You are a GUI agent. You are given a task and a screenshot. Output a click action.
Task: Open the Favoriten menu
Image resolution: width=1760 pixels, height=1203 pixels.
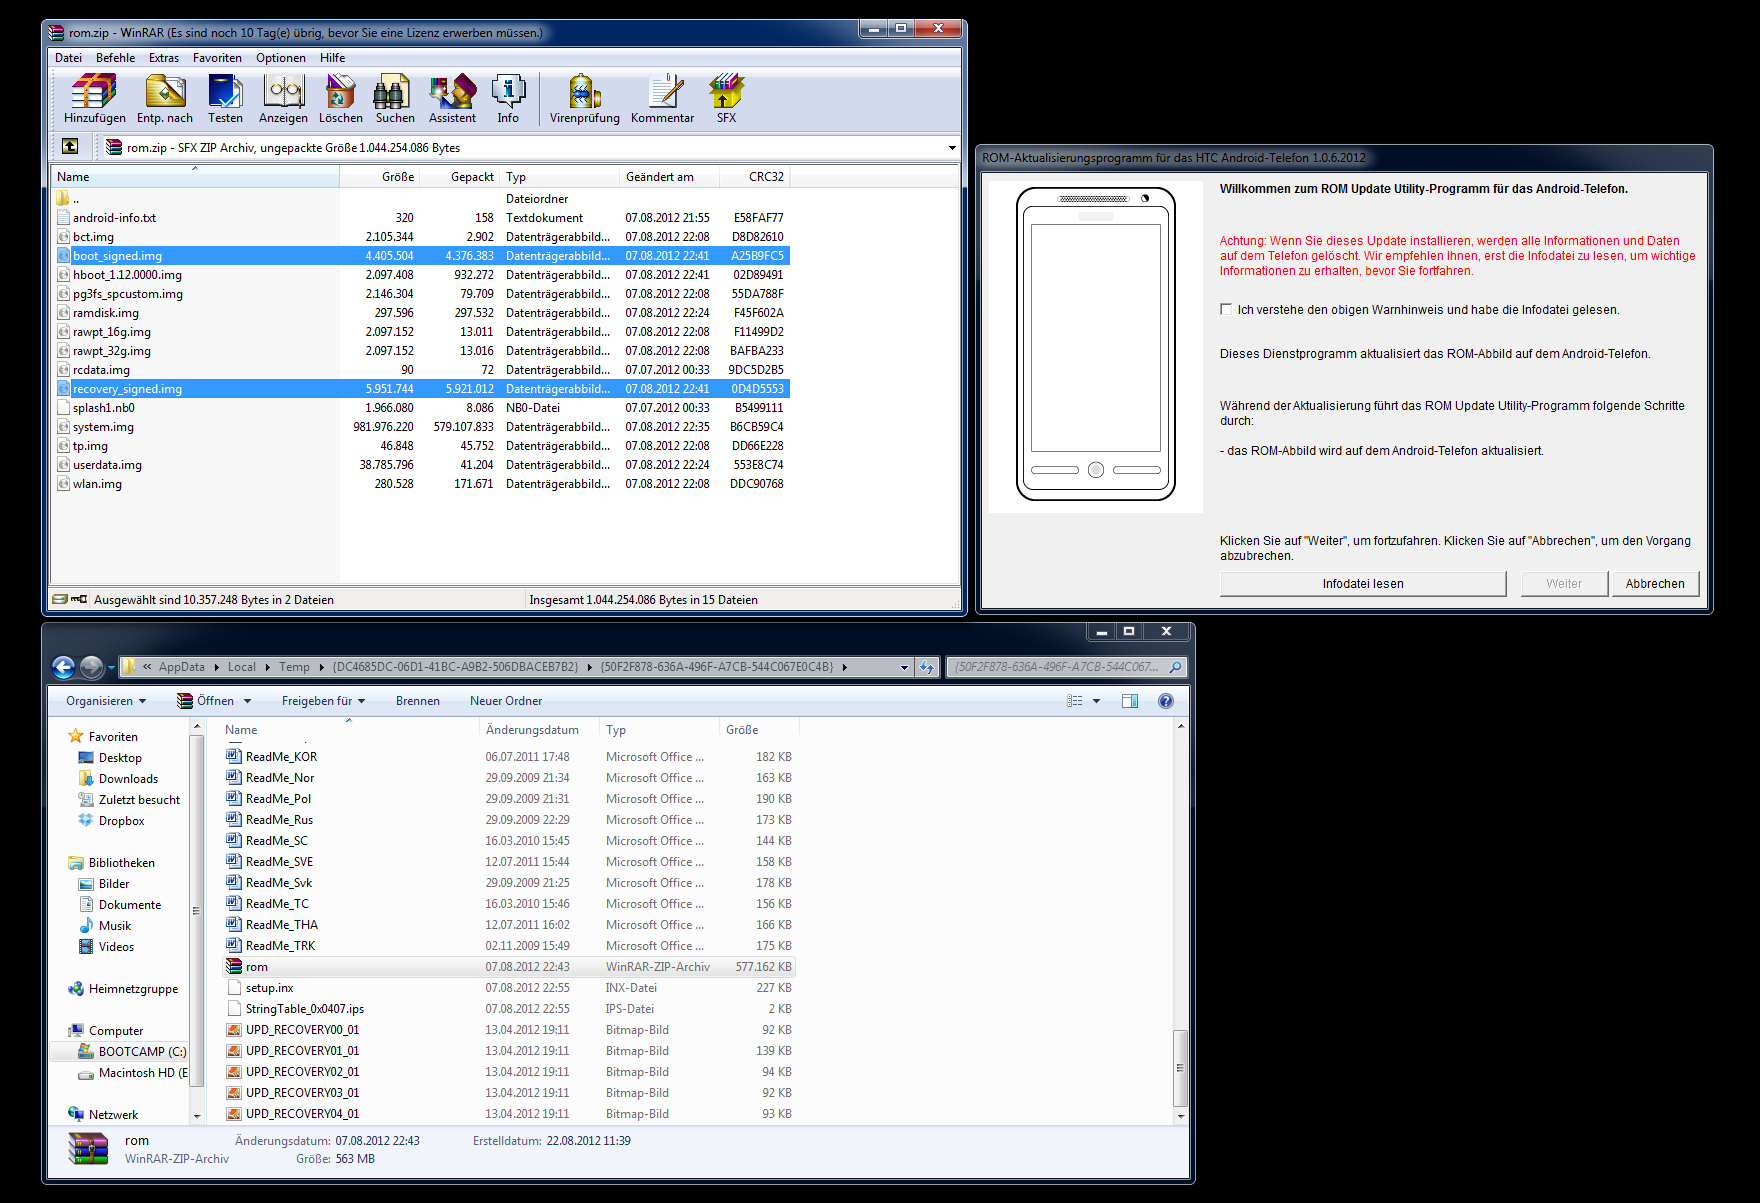coord(217,58)
